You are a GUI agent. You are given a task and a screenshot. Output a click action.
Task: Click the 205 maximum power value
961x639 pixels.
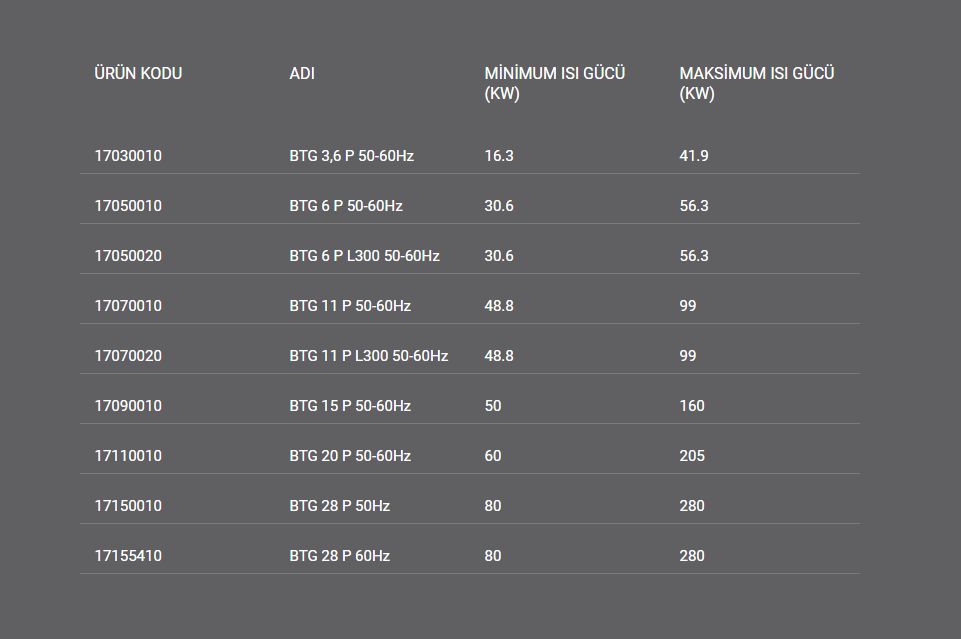pyautogui.click(x=692, y=456)
